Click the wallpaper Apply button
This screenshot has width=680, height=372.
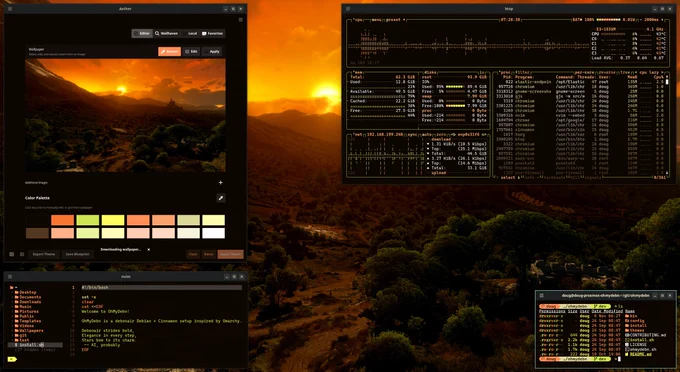(x=212, y=52)
